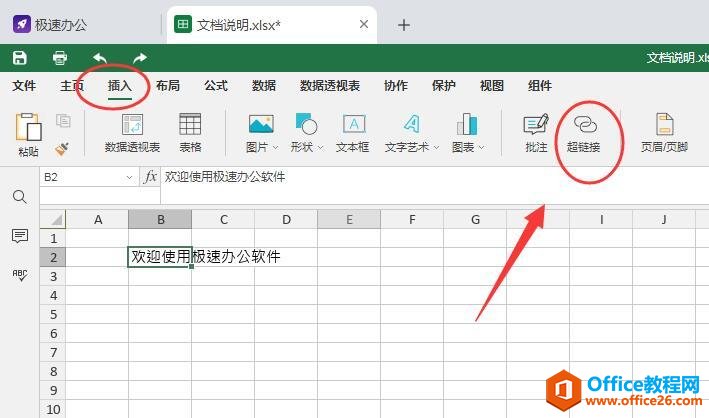The height and width of the screenshot is (418, 709).
Task: Select row 1 header
Action: coord(53,238)
